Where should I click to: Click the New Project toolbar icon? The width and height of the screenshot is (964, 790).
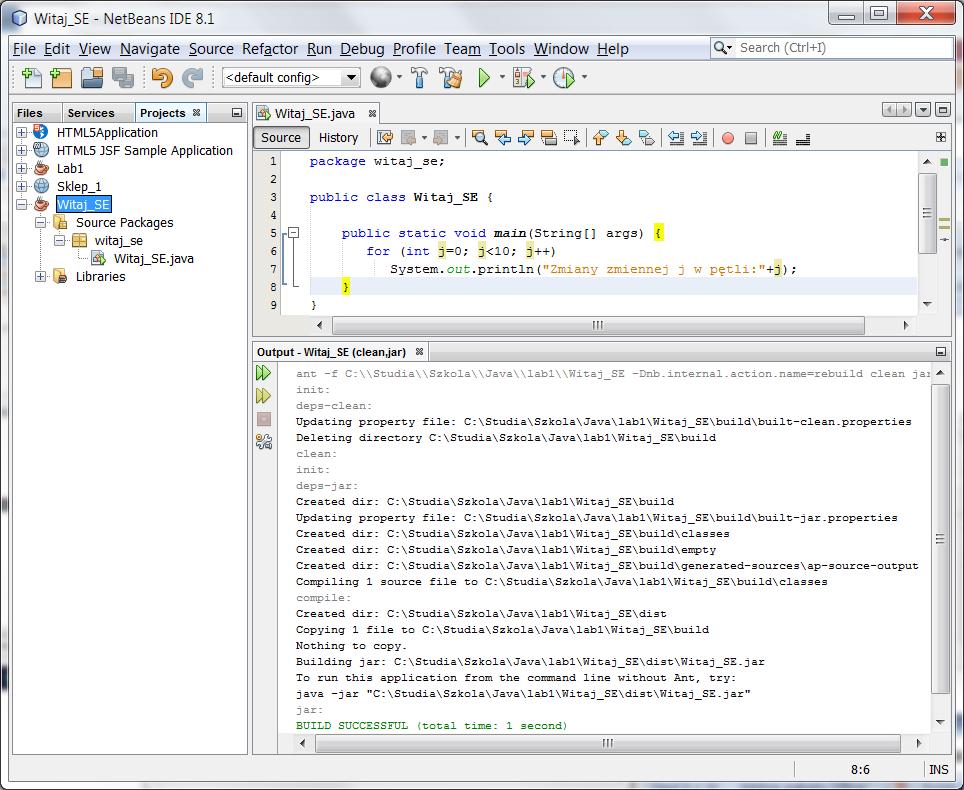(x=61, y=77)
